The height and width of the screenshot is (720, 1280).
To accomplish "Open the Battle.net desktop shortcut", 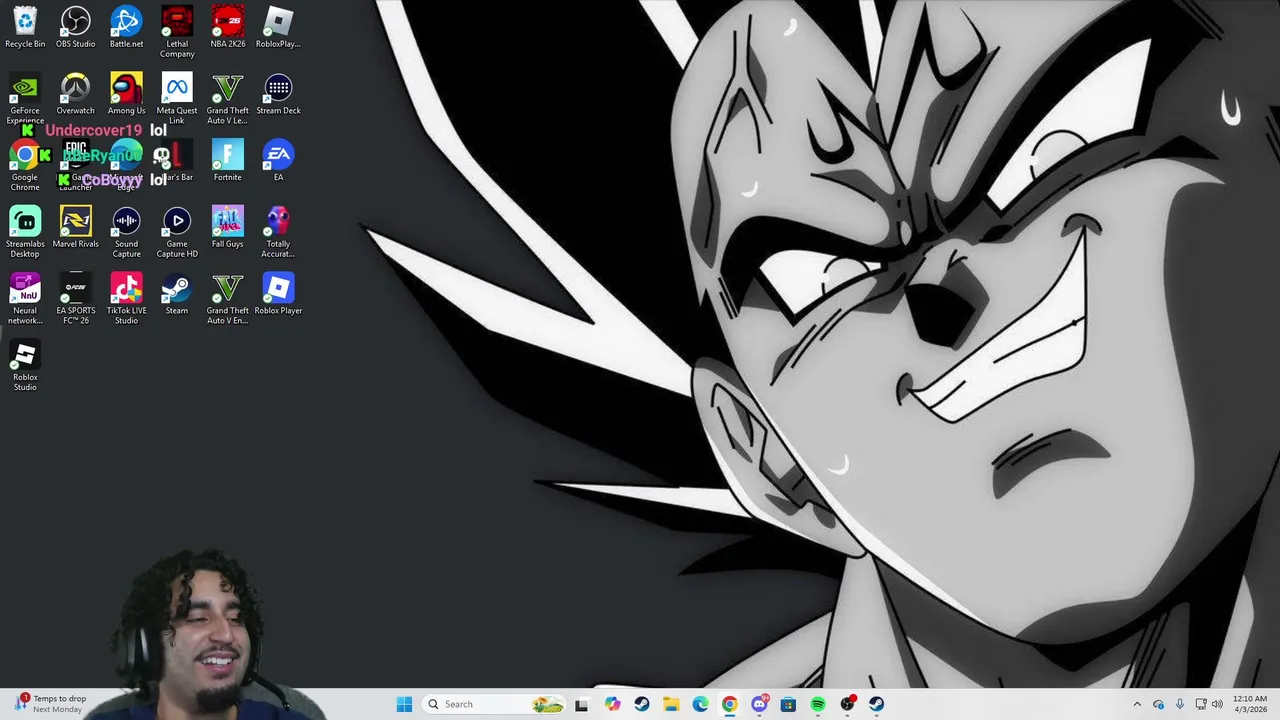I will pyautogui.click(x=126, y=28).
